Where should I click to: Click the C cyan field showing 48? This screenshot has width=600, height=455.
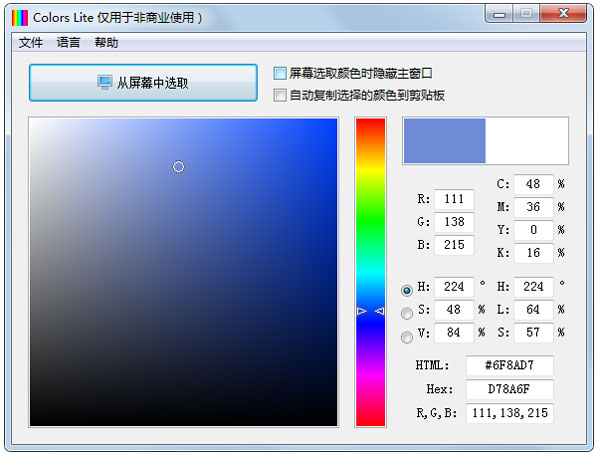pos(533,184)
